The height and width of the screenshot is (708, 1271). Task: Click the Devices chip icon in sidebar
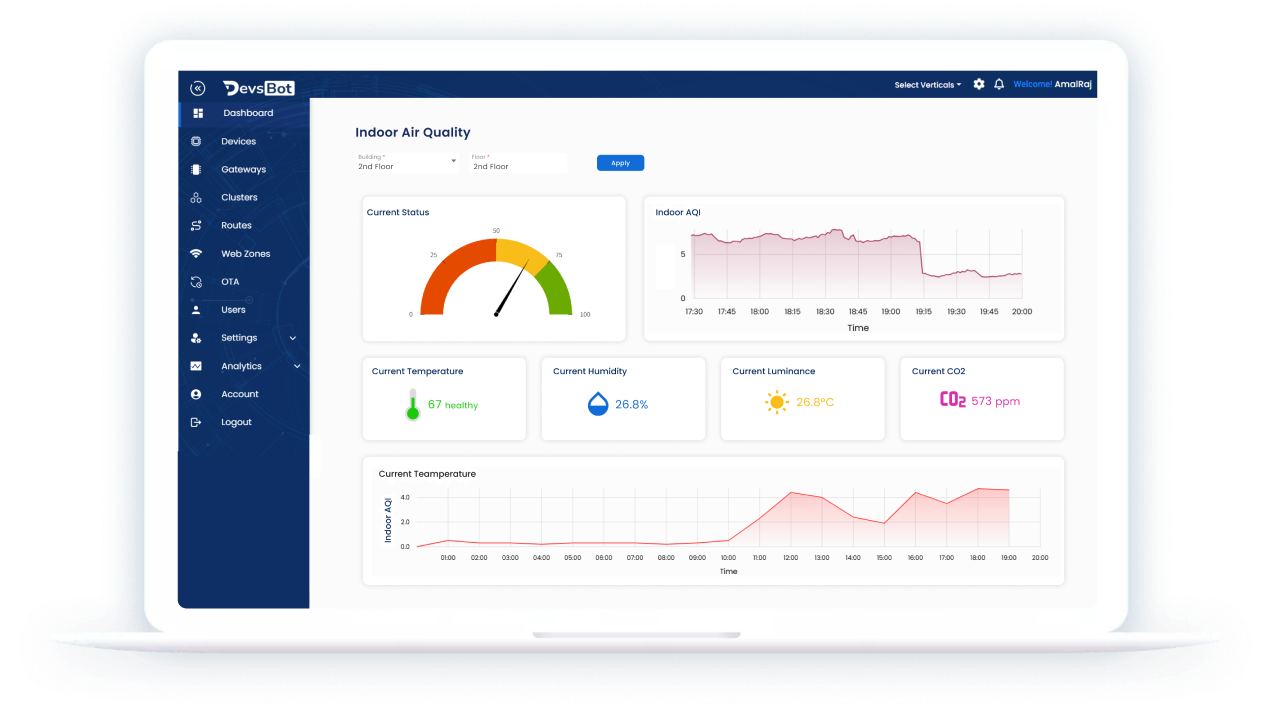coord(196,142)
